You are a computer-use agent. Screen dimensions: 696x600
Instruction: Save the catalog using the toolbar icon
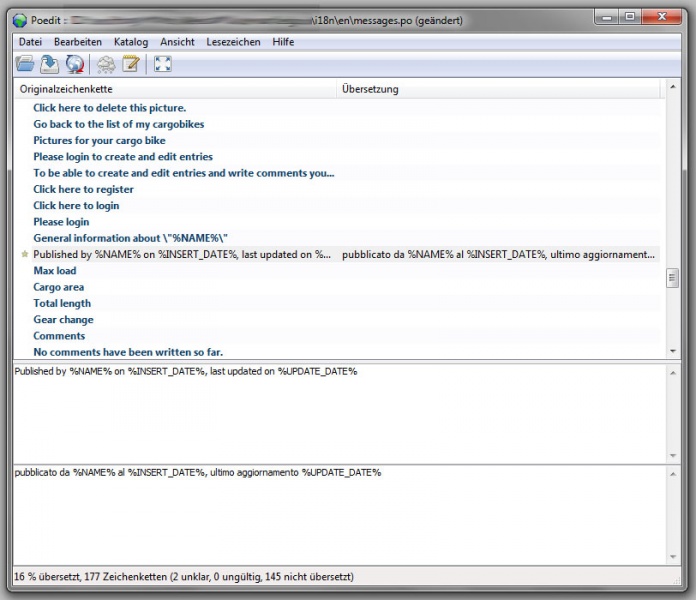pos(50,65)
